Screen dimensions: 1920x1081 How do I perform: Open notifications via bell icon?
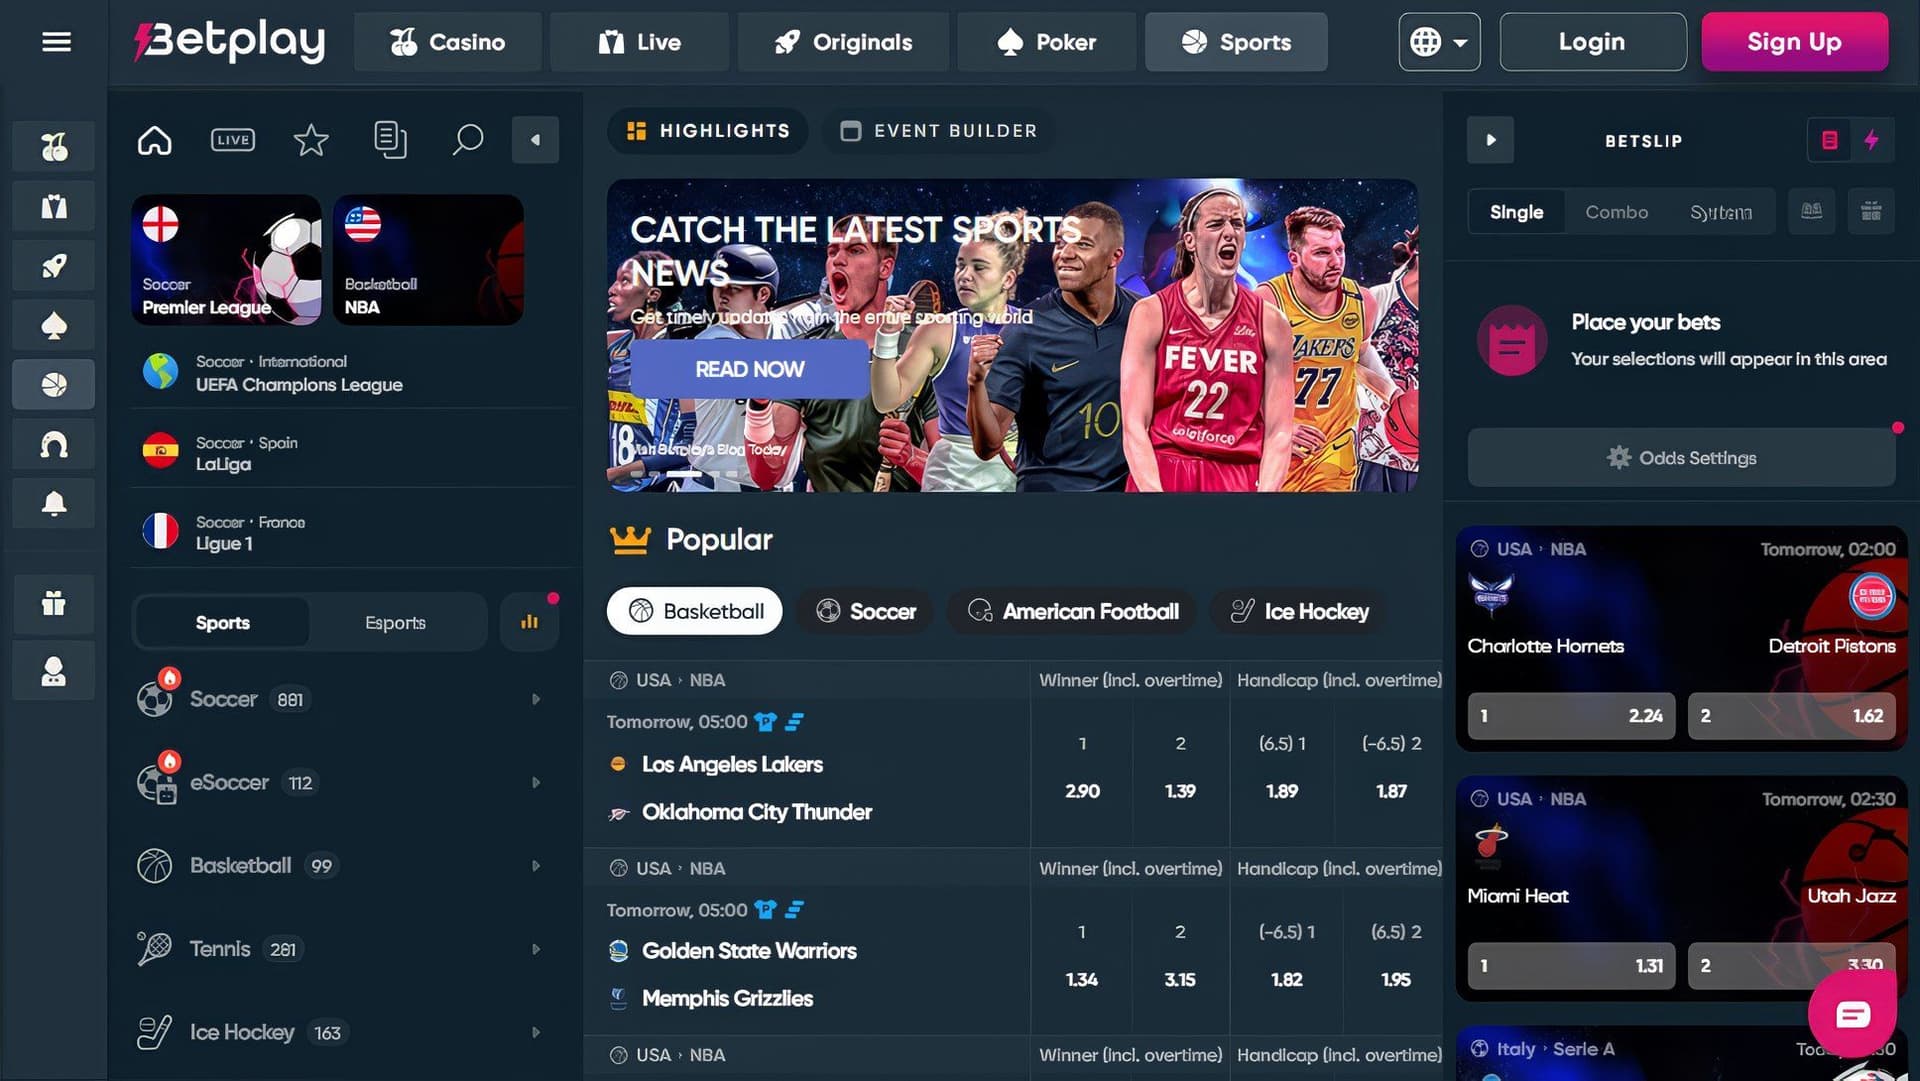tap(52, 503)
